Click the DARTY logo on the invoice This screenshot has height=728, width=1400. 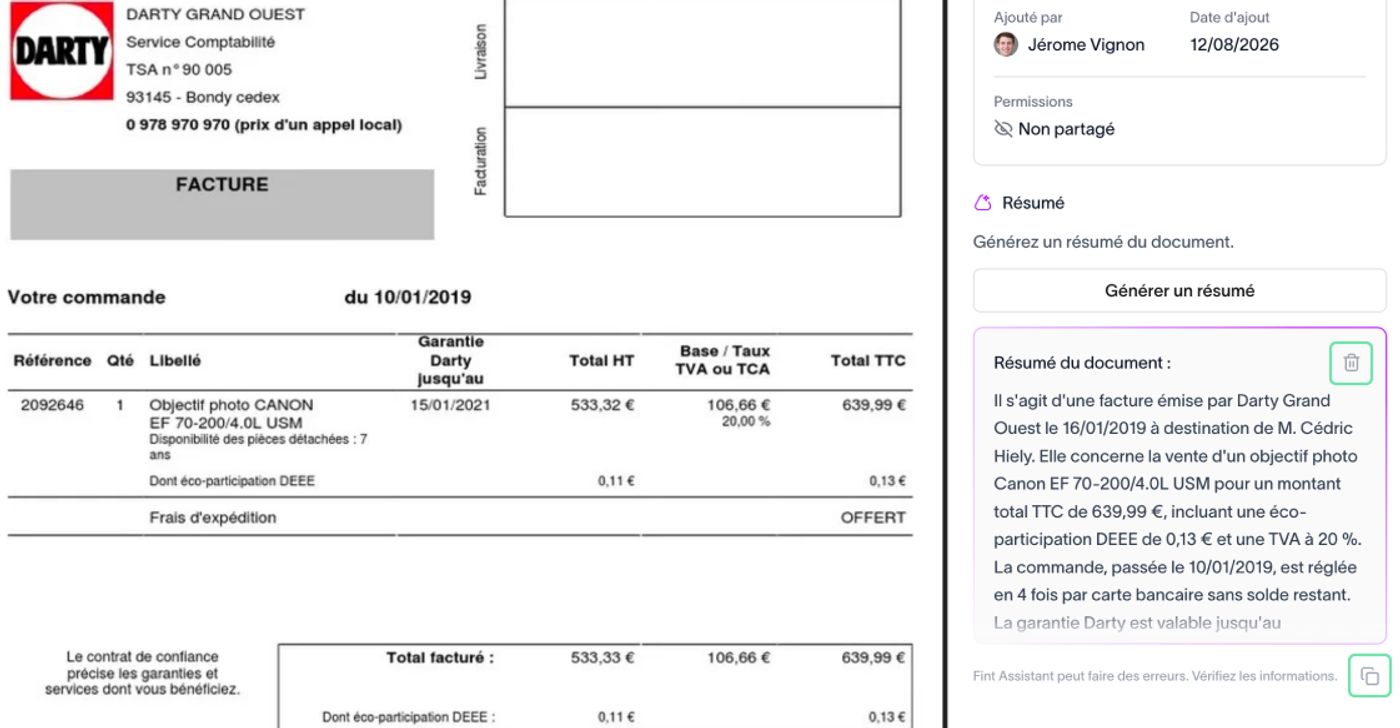tap(61, 50)
